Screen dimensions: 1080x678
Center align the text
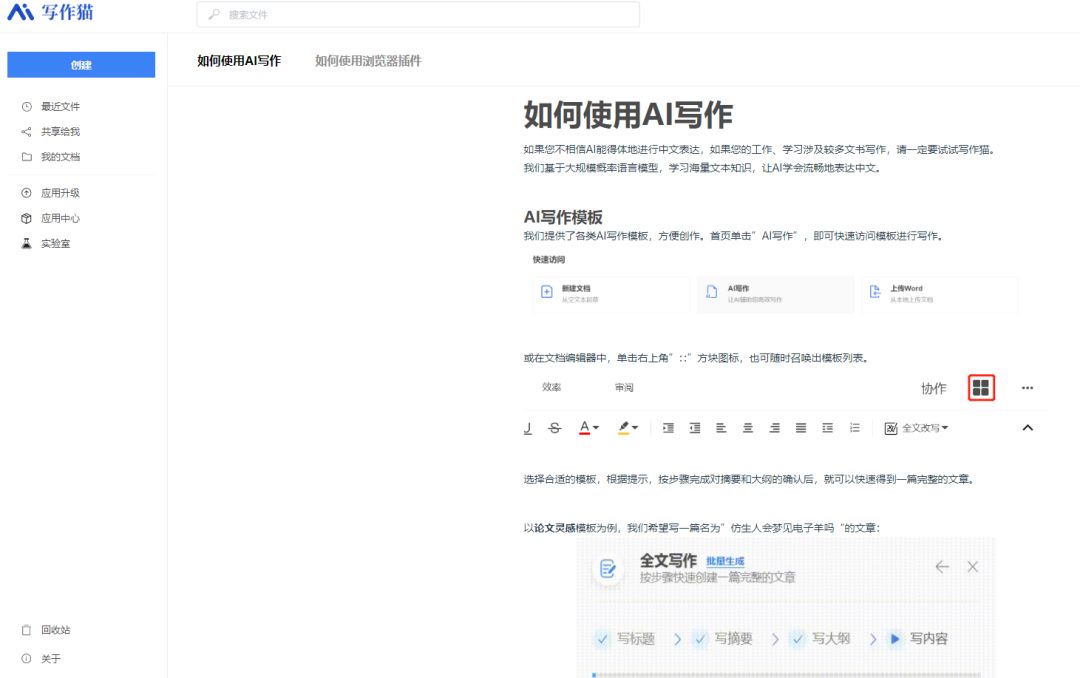click(748, 428)
